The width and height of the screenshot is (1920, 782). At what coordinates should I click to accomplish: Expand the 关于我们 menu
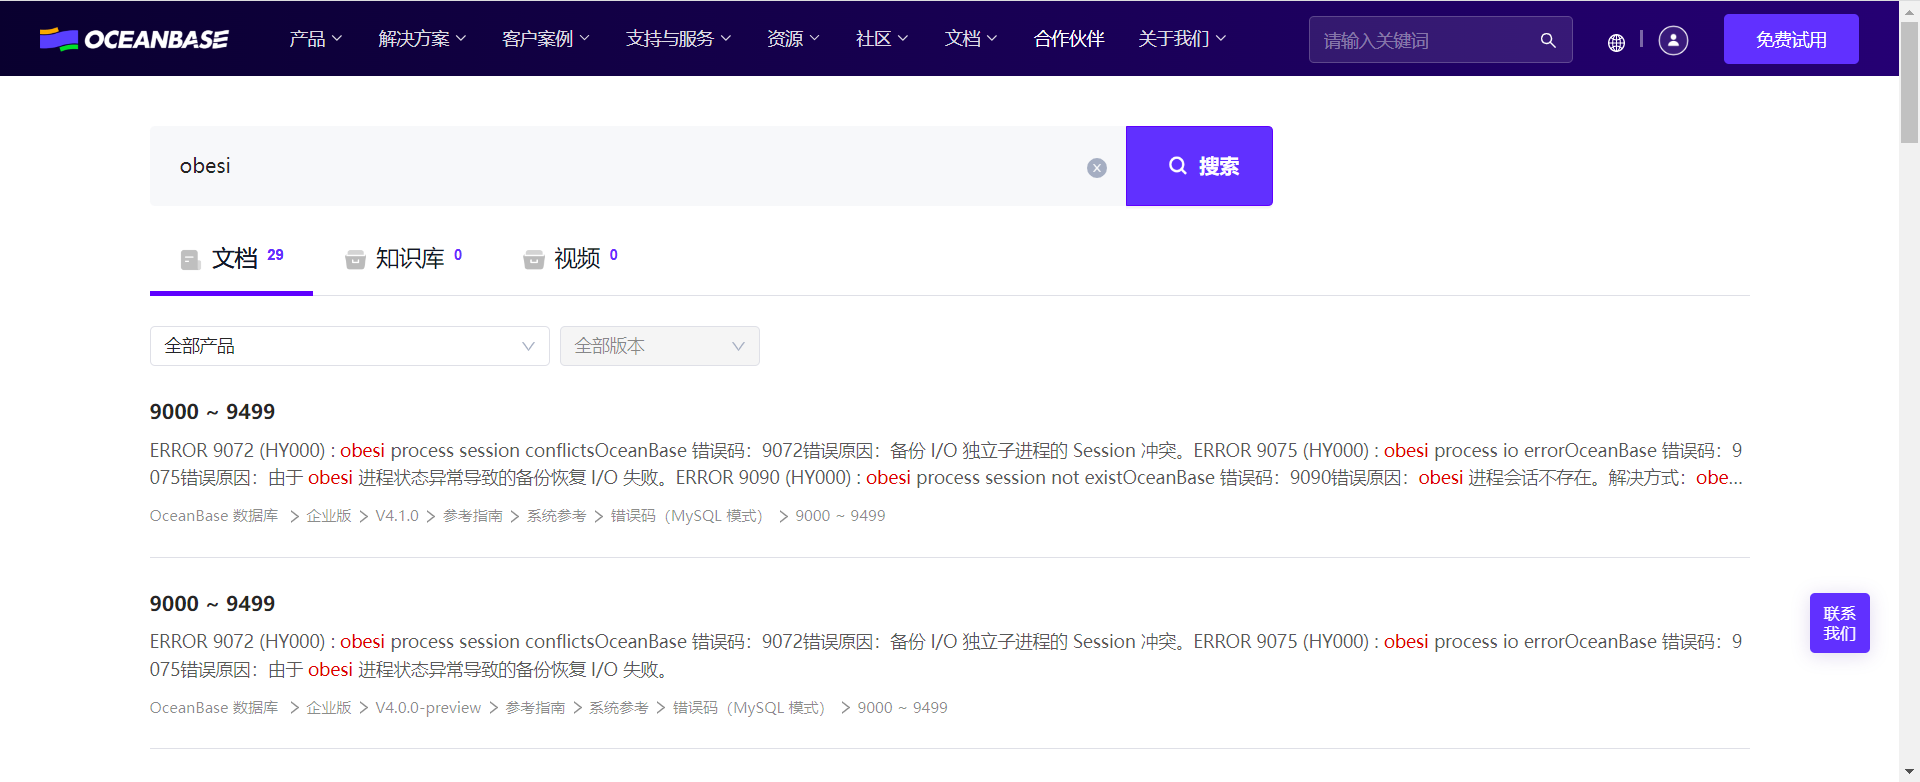click(x=1182, y=39)
